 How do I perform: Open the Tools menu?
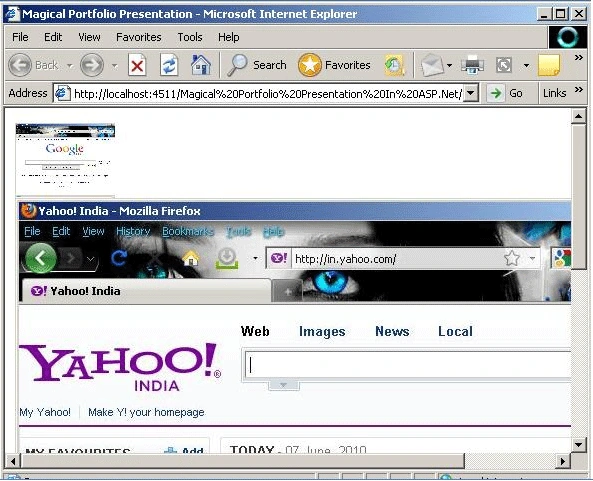point(190,37)
